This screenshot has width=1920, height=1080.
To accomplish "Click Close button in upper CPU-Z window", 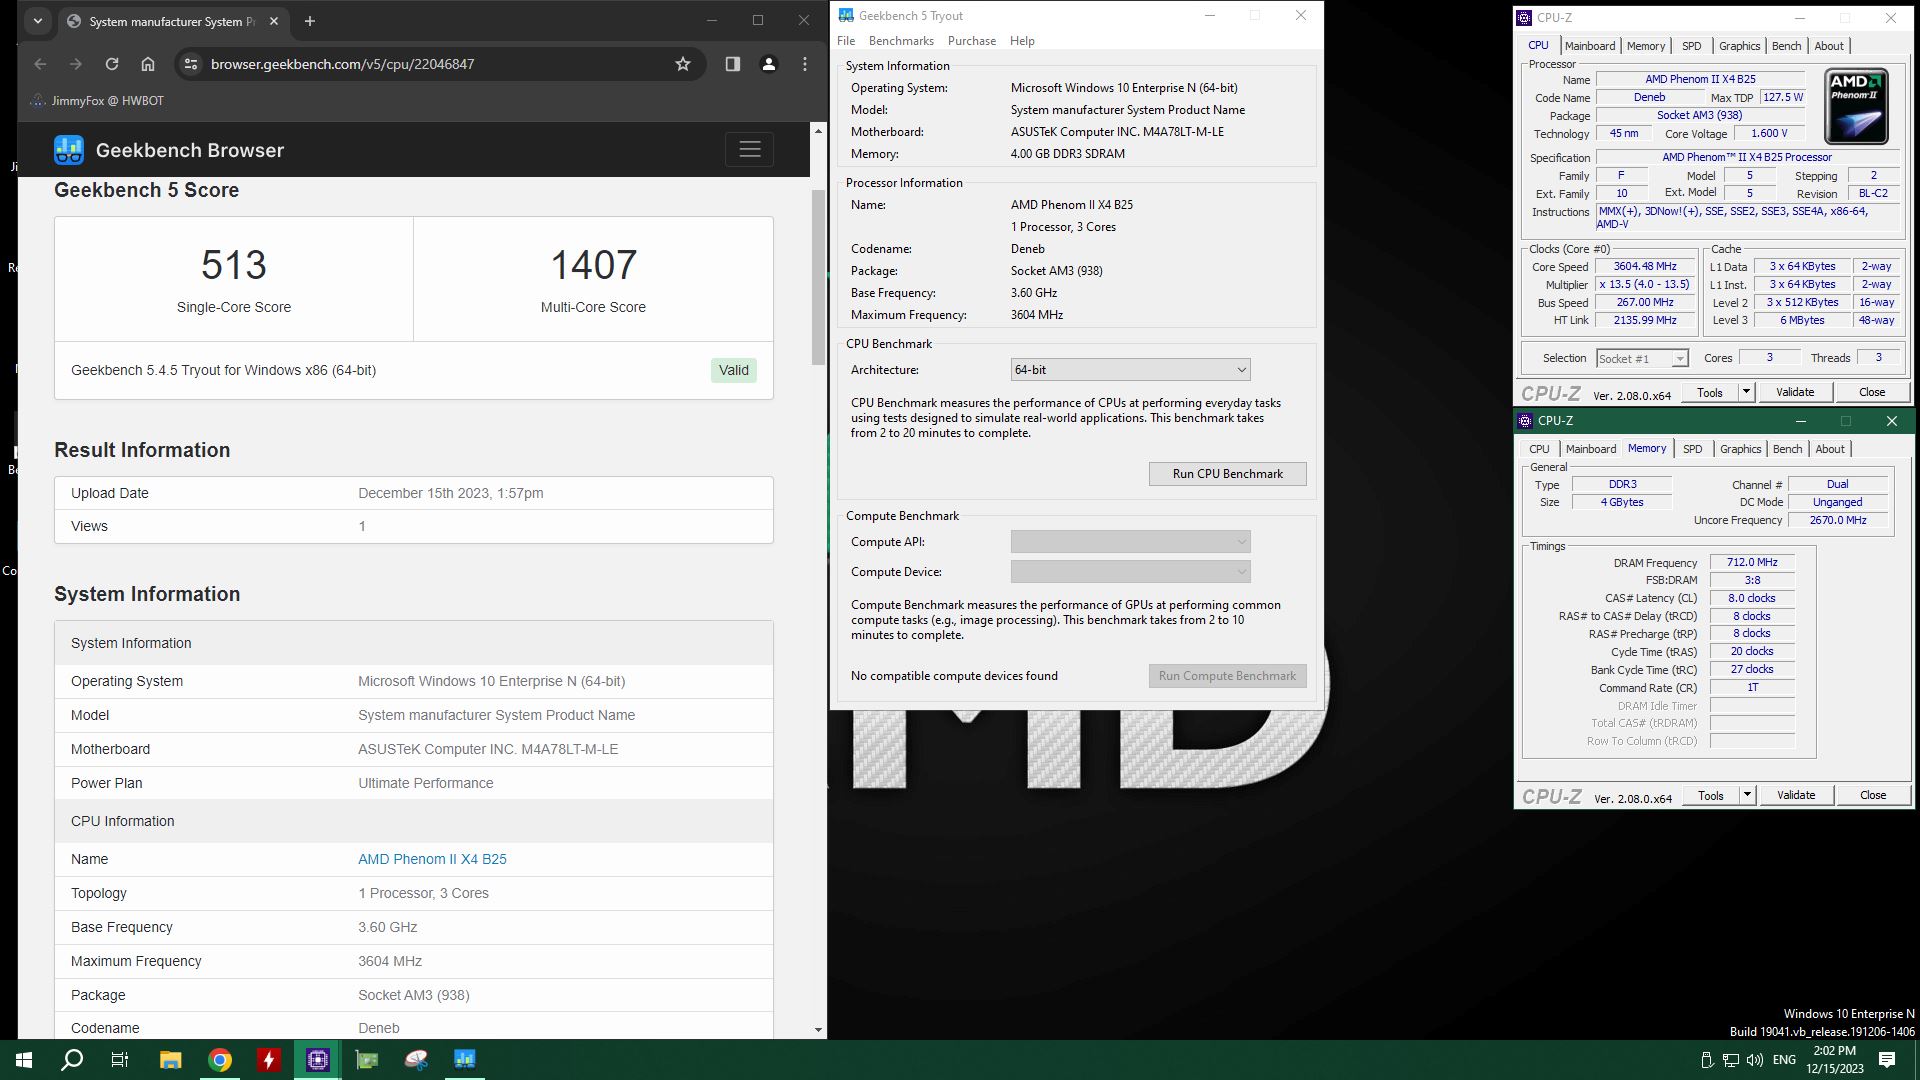I will pyautogui.click(x=1872, y=392).
